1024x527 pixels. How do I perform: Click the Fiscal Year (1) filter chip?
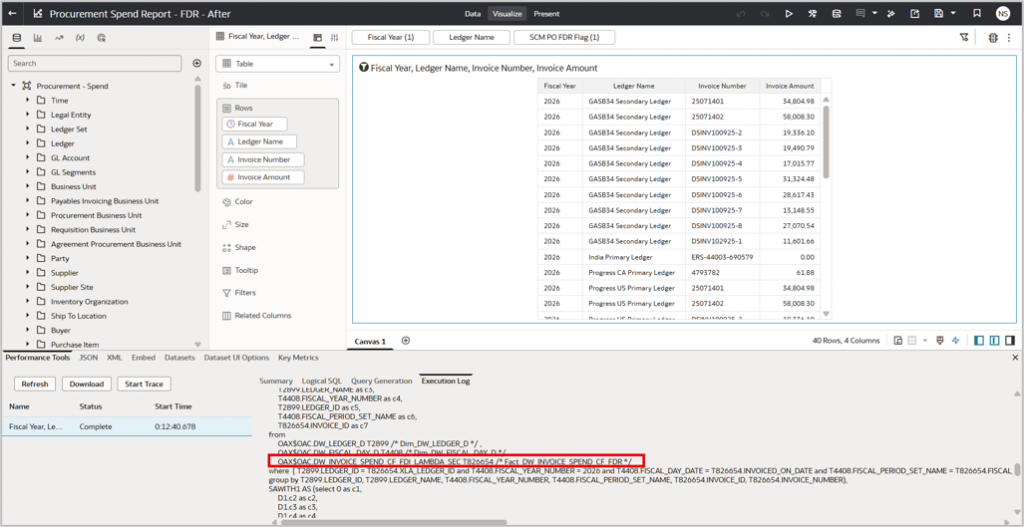point(391,38)
